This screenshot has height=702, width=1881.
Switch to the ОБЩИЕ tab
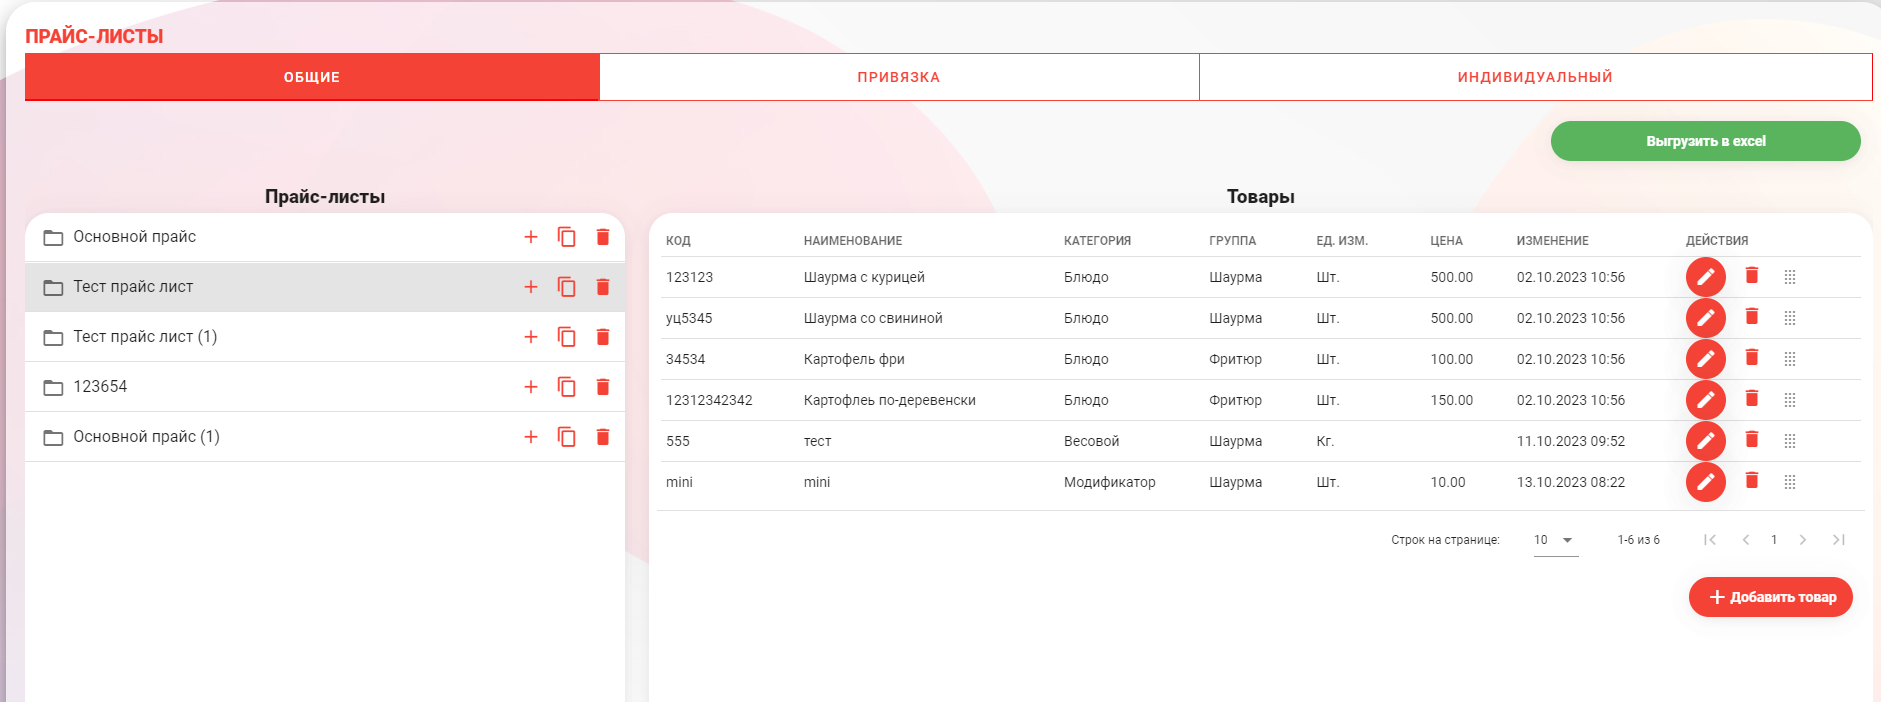tap(312, 77)
